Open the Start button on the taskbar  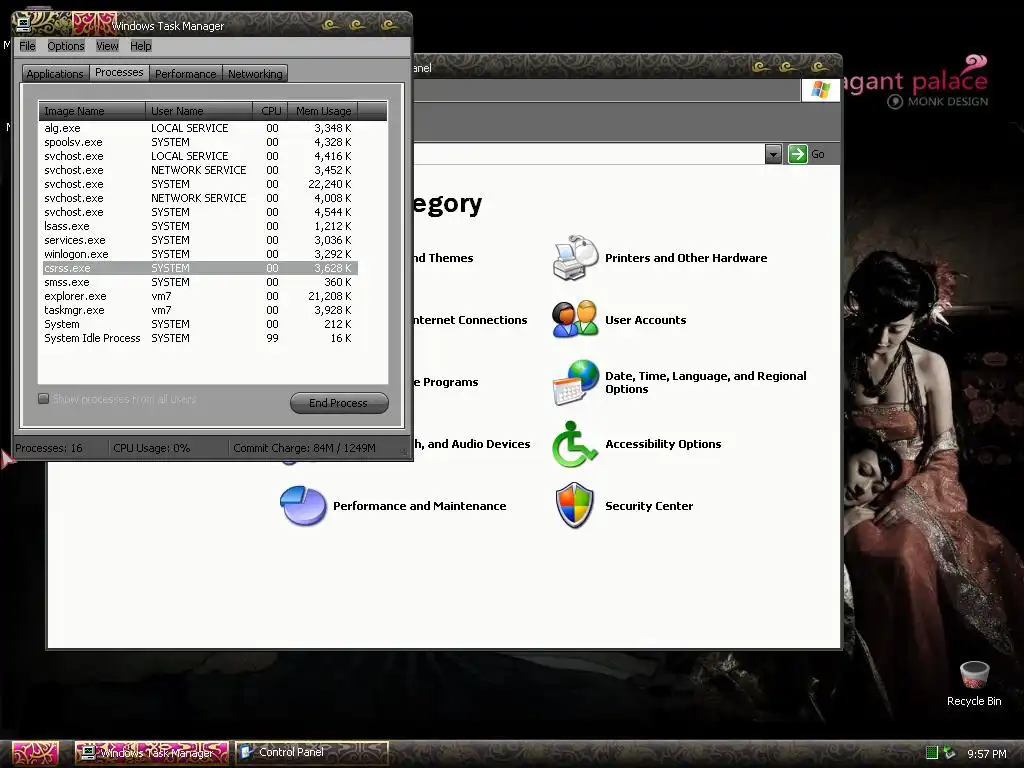[x=35, y=754]
